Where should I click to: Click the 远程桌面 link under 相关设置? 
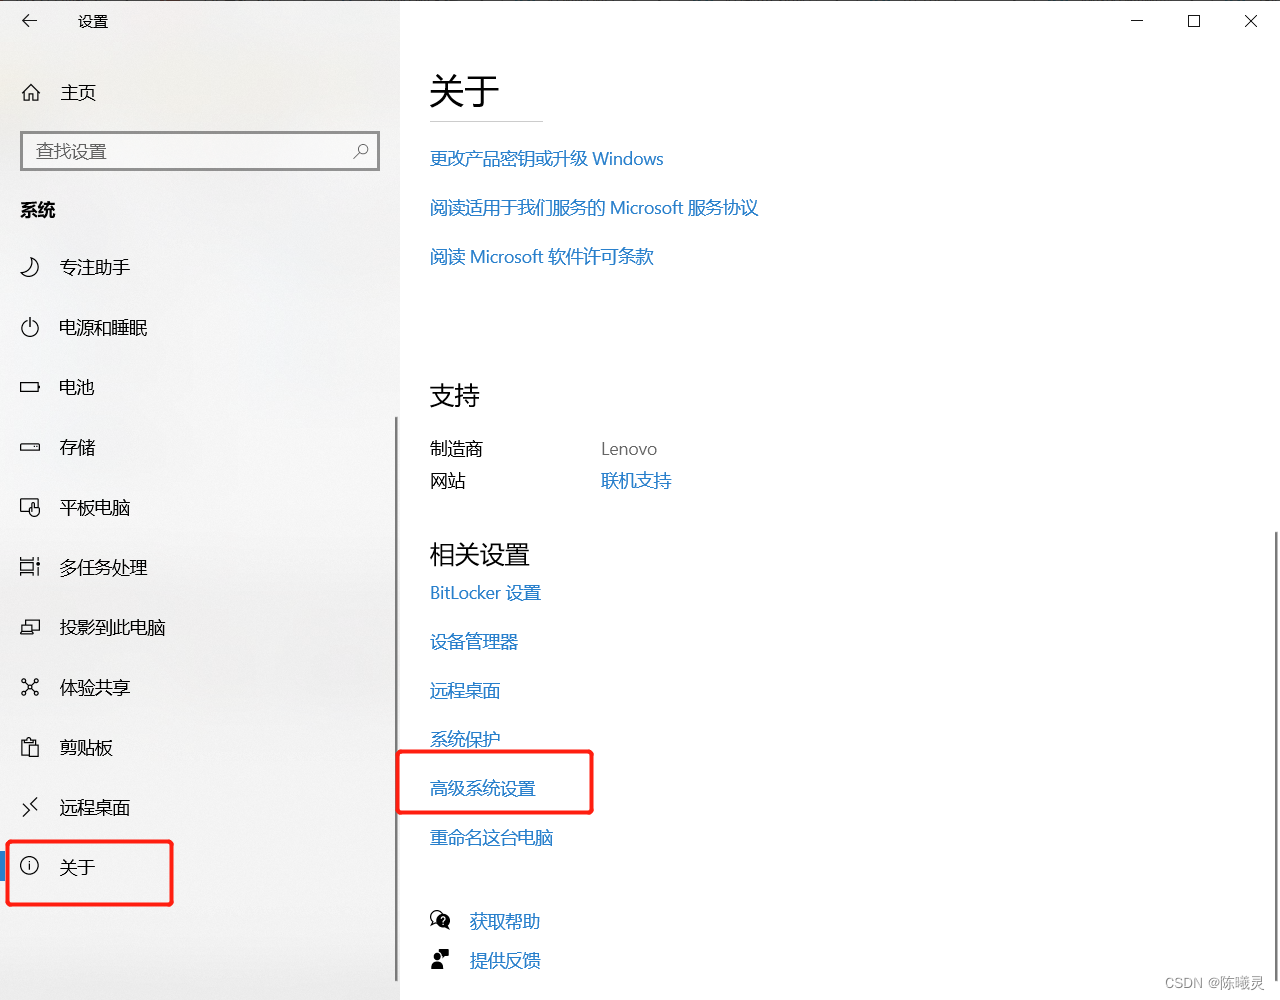point(465,691)
